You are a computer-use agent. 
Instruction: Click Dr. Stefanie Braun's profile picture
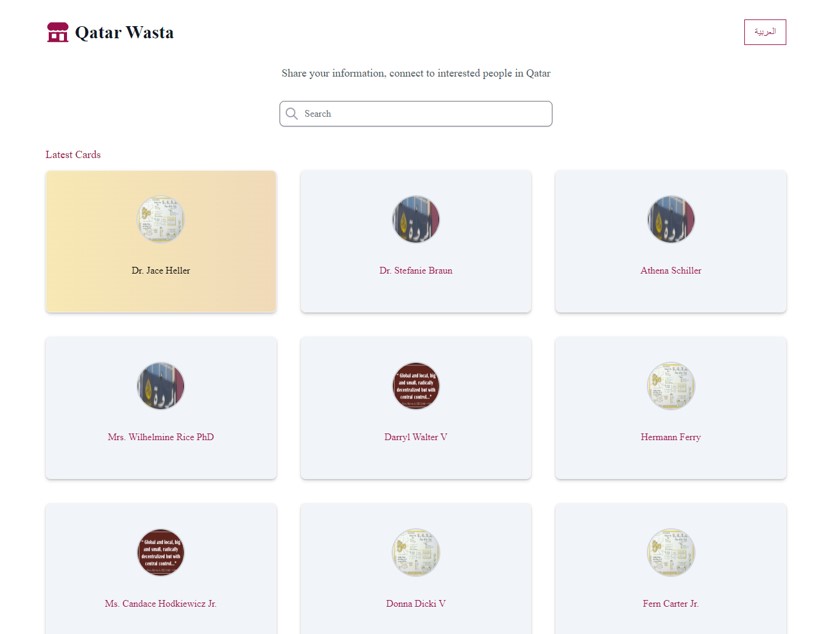coord(416,219)
